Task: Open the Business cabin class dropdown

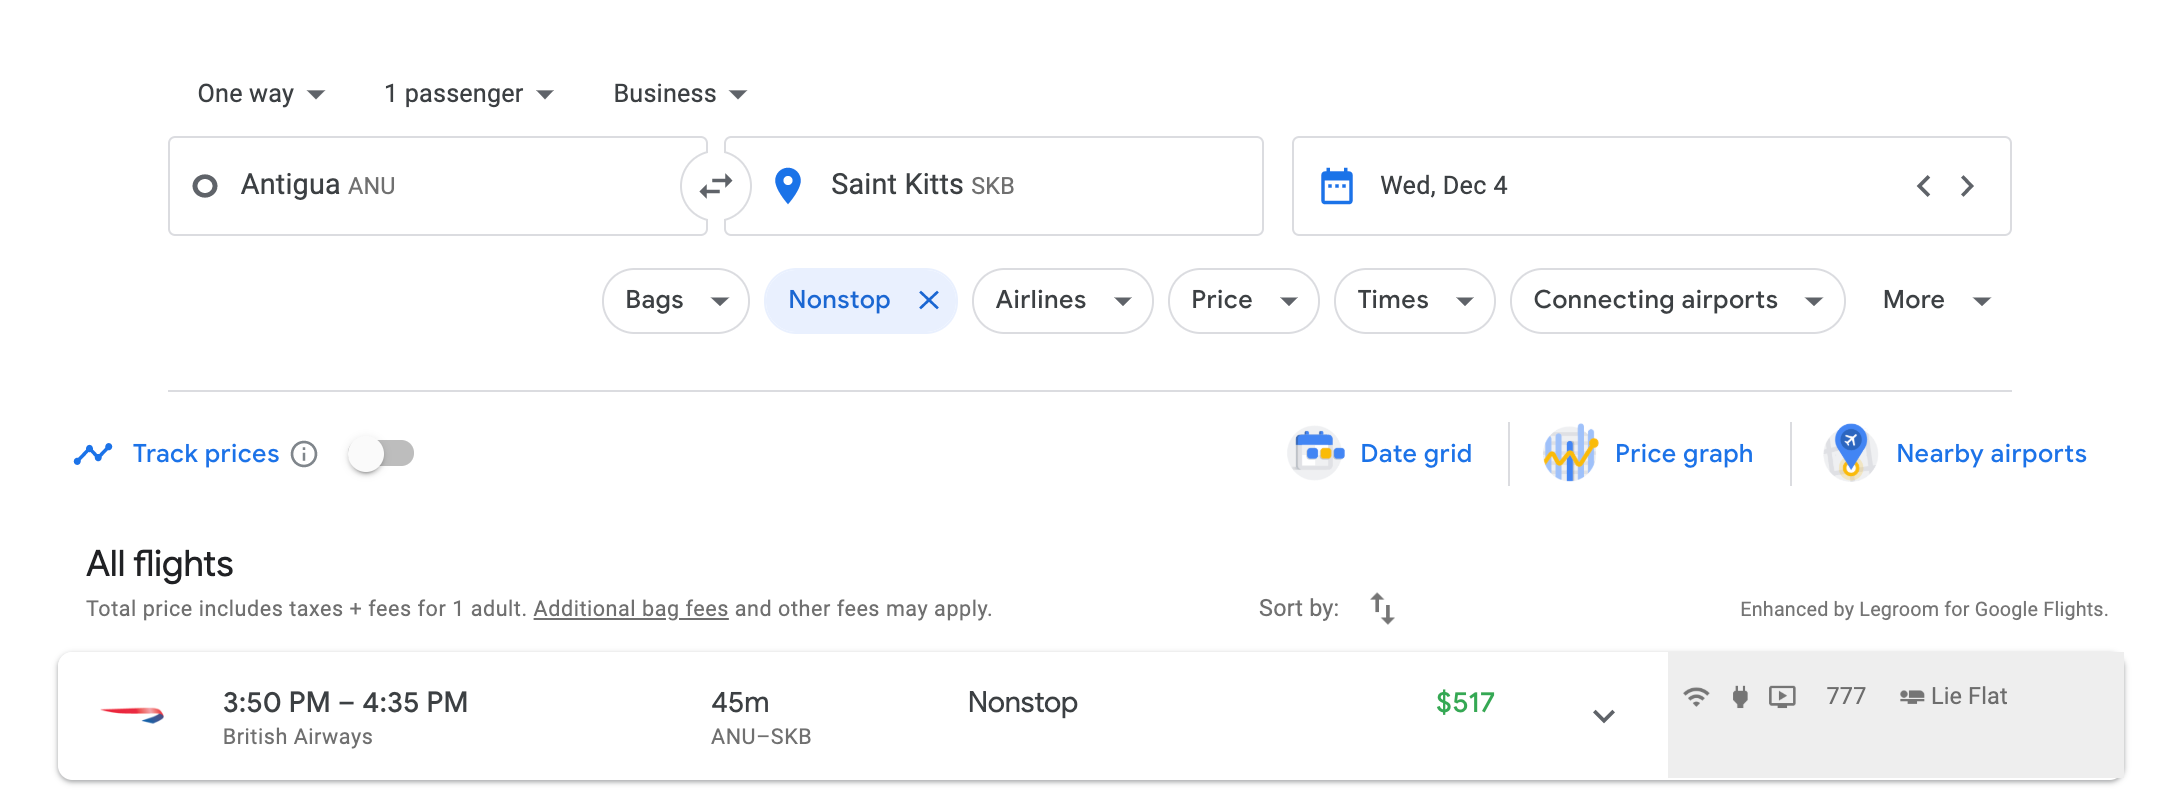Action: [x=680, y=94]
